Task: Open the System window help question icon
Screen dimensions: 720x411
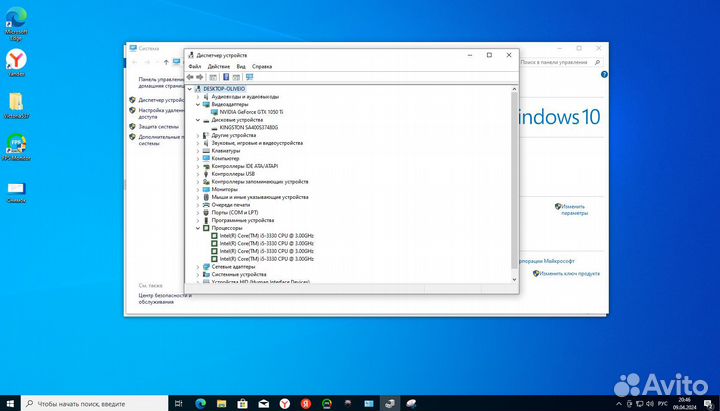Action: (x=604, y=74)
